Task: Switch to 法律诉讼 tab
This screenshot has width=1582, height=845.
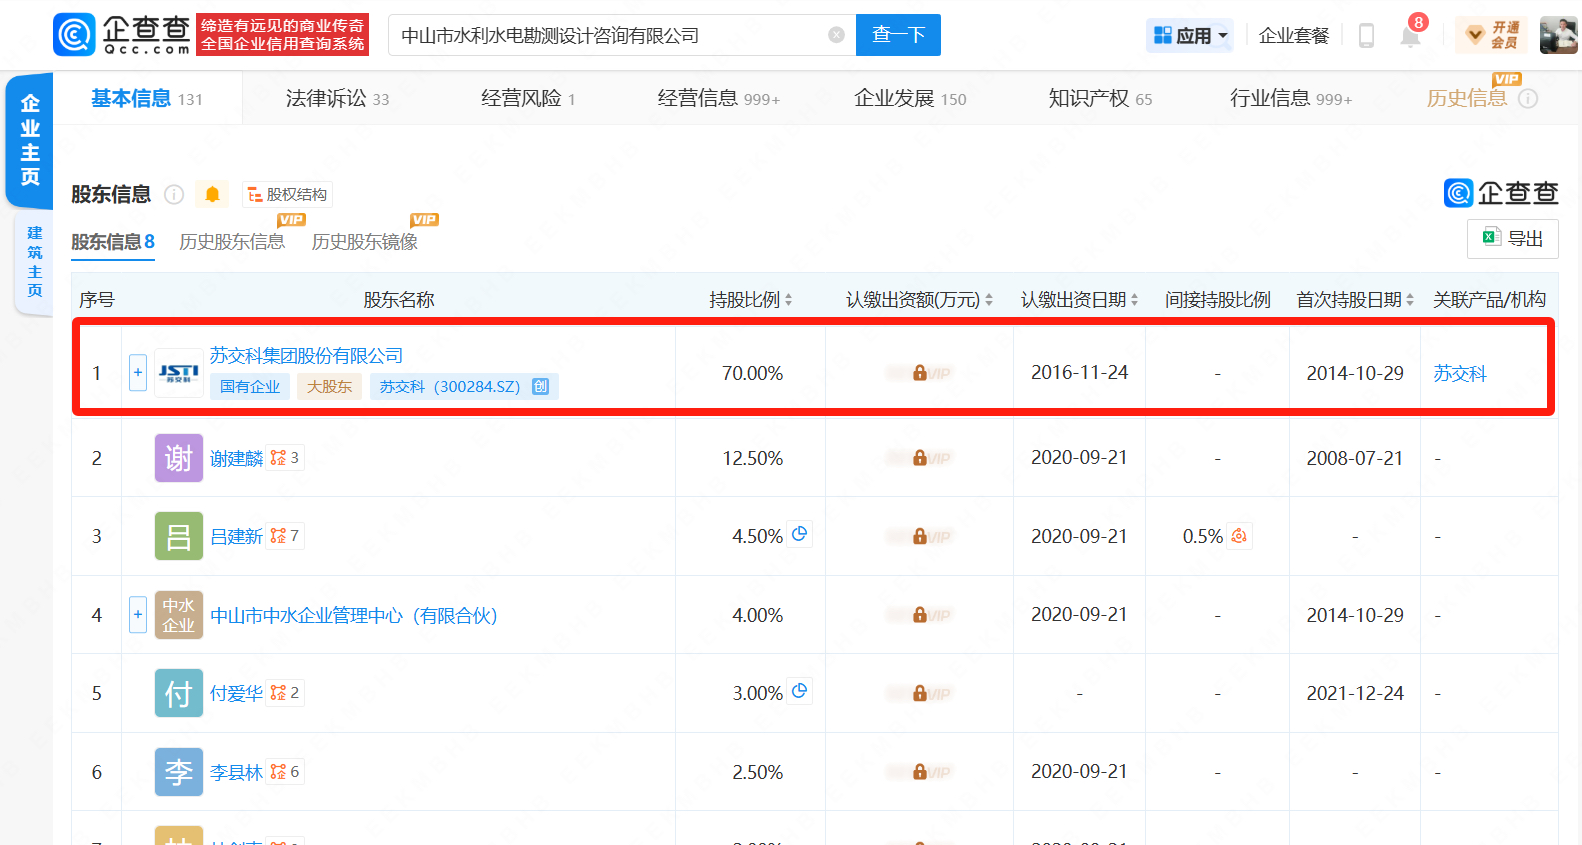Action: pos(337,98)
